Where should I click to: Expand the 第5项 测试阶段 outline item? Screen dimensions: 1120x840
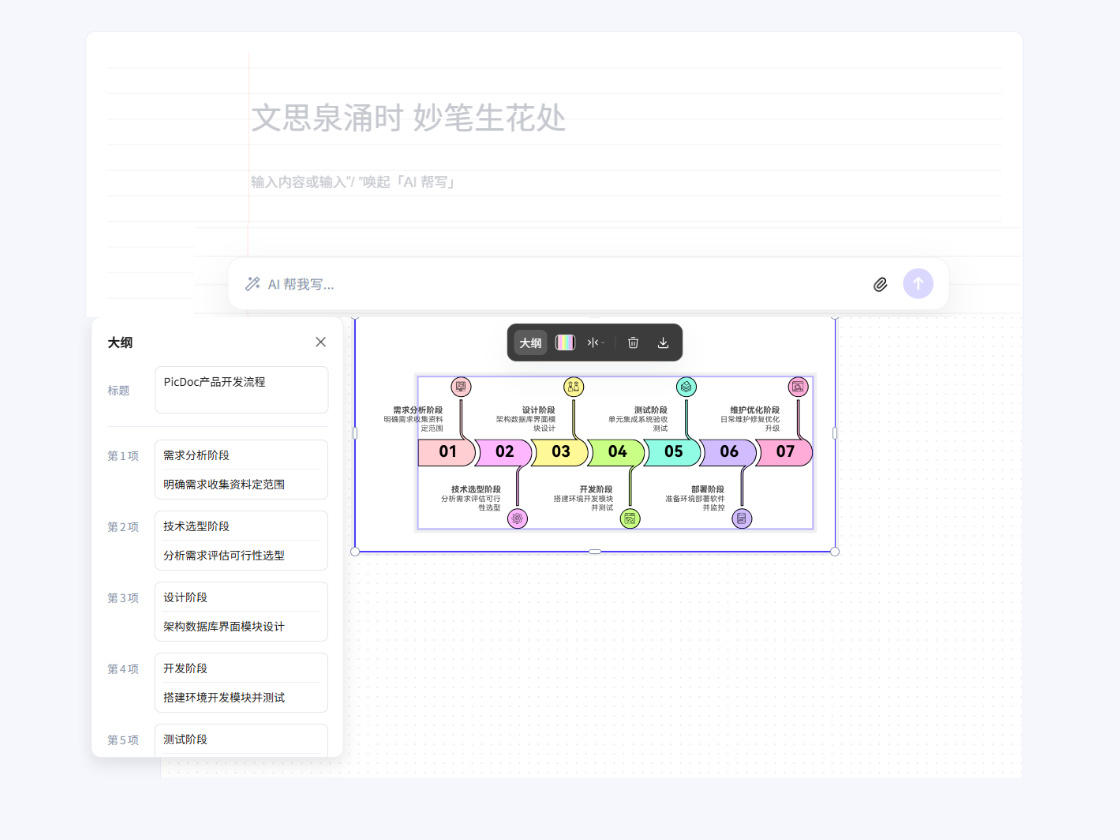click(240, 740)
